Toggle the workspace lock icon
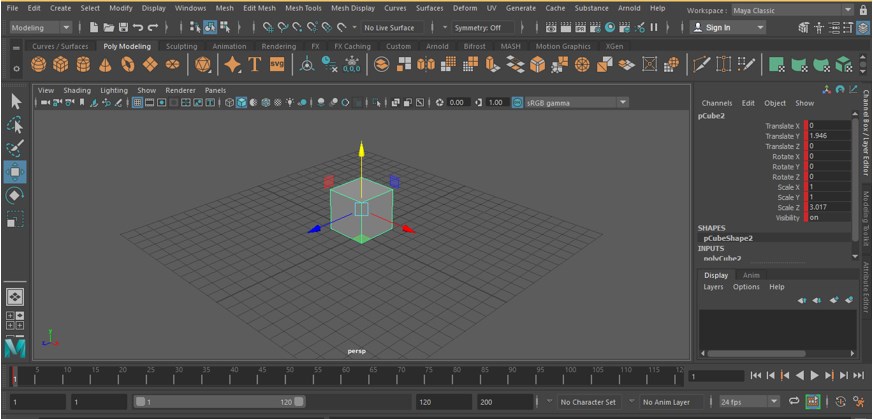Viewport: 873px width, 419px height. tap(863, 10)
